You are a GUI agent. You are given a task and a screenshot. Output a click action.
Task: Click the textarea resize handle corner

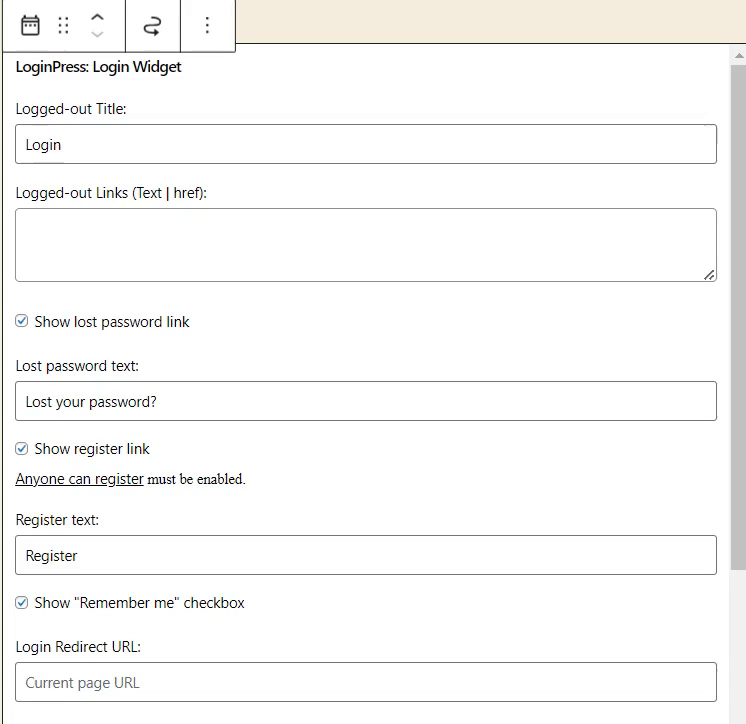point(709,275)
